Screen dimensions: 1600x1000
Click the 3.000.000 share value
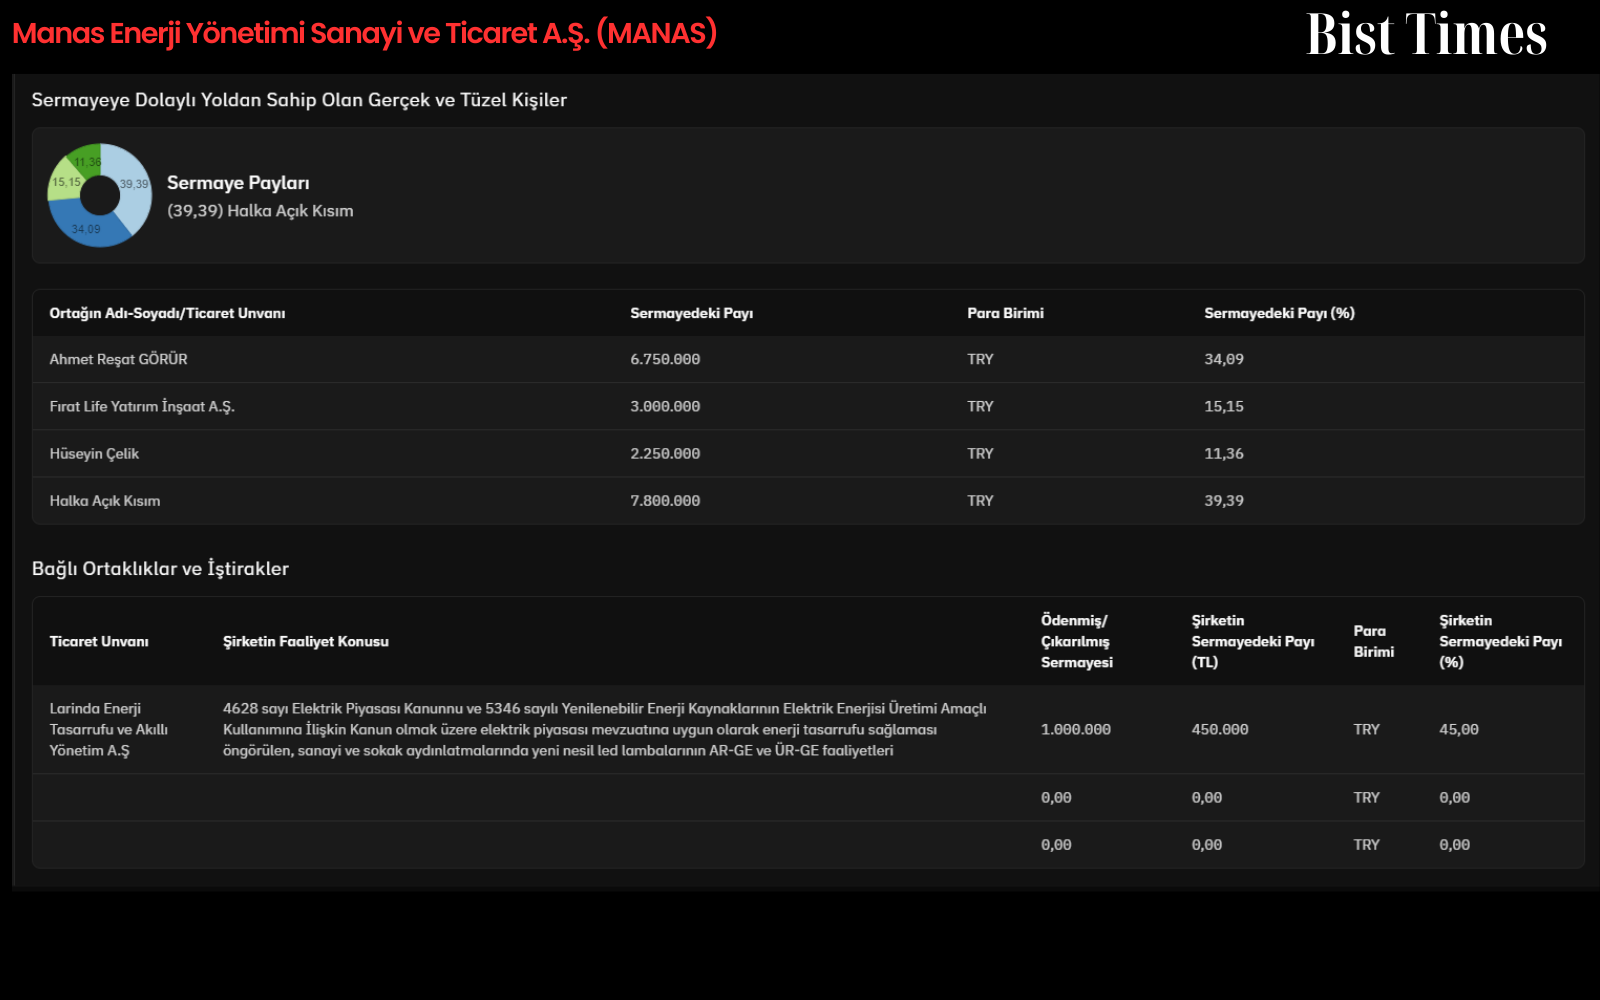pos(665,406)
